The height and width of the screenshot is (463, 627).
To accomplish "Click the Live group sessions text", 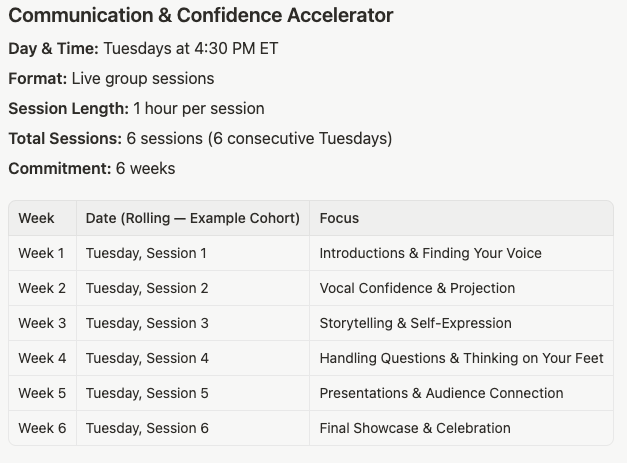I will pyautogui.click(x=143, y=79).
